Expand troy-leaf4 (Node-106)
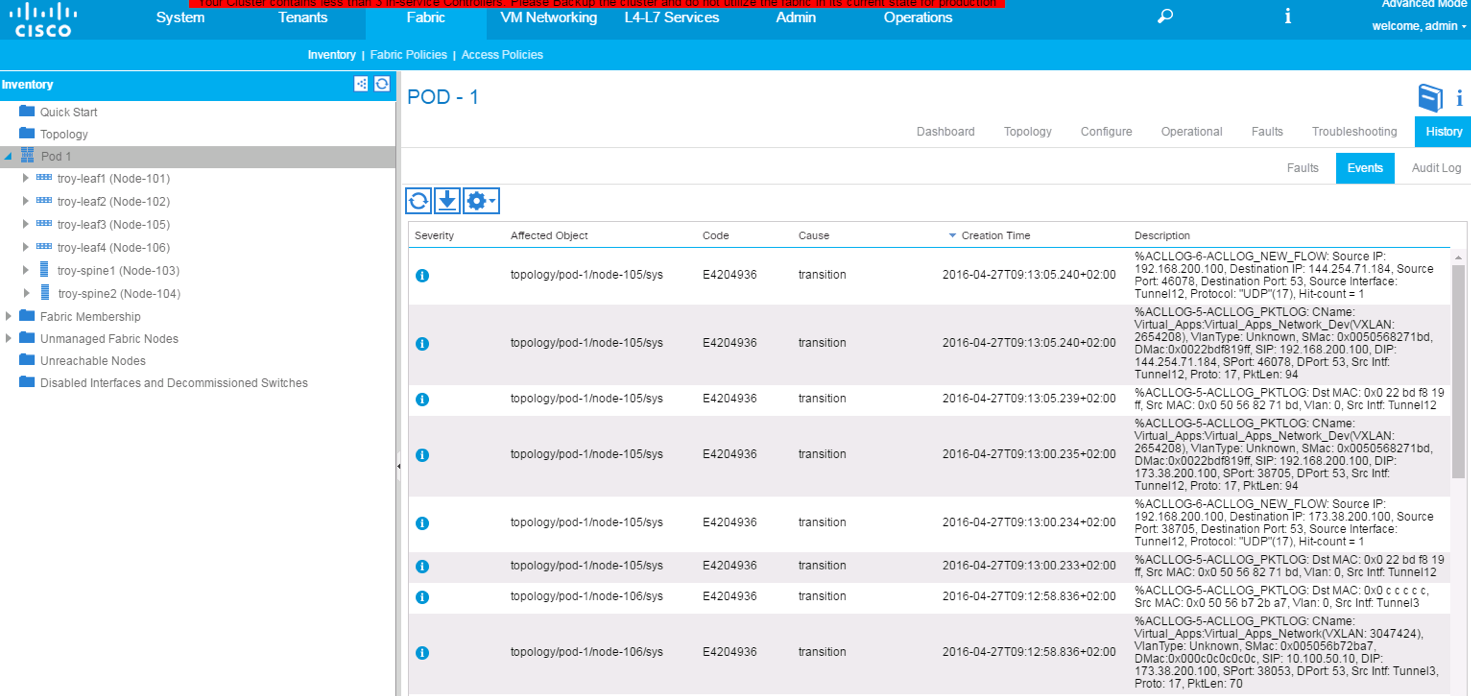This screenshot has width=1471, height=696. point(26,247)
